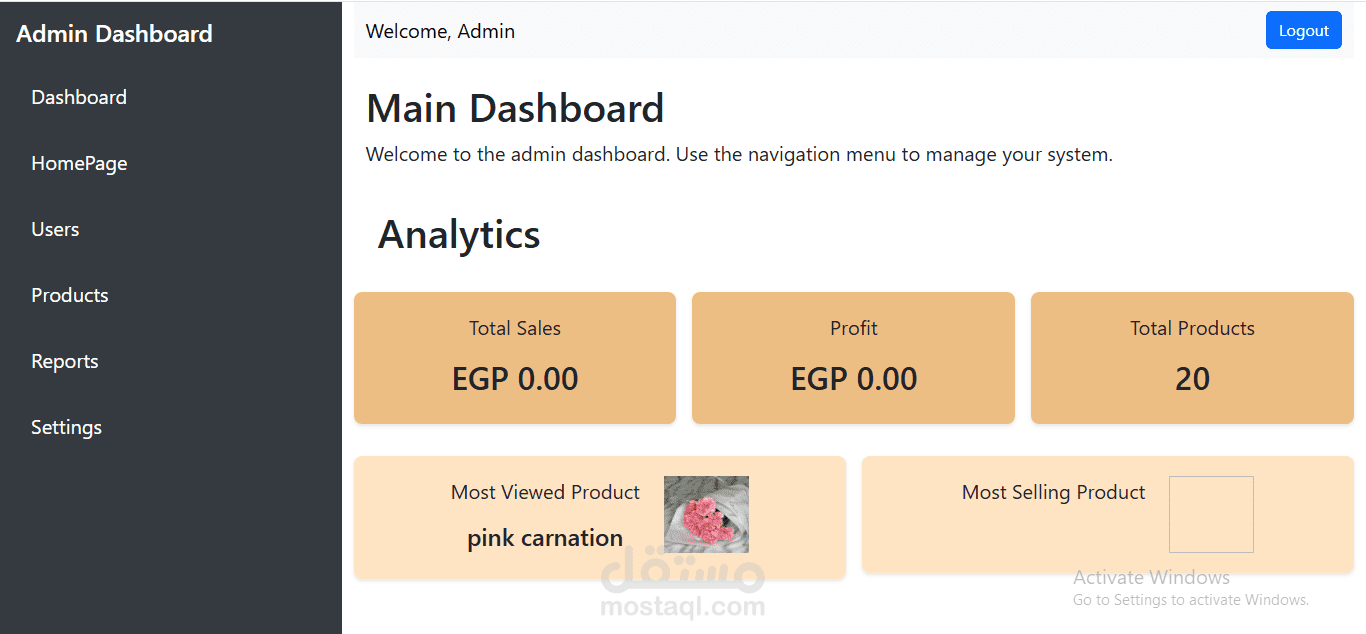This screenshot has height=634, width=1366.
Task: Click the pink carnation product thumbnail
Action: pyautogui.click(x=706, y=514)
